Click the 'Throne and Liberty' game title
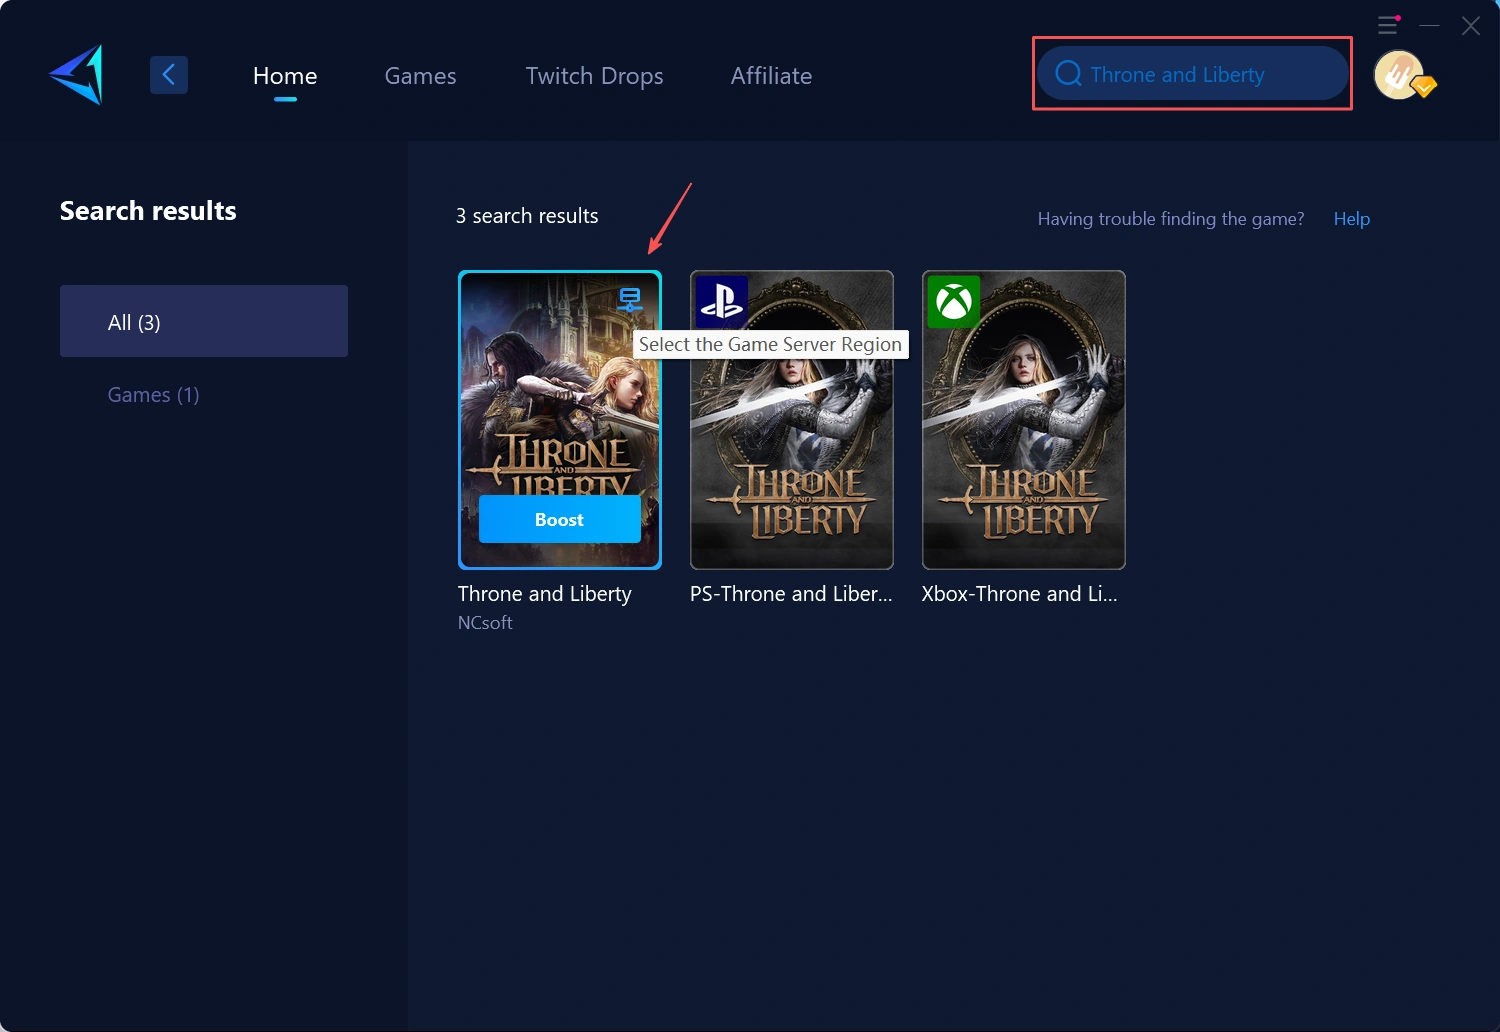This screenshot has height=1032, width=1500. [545, 594]
